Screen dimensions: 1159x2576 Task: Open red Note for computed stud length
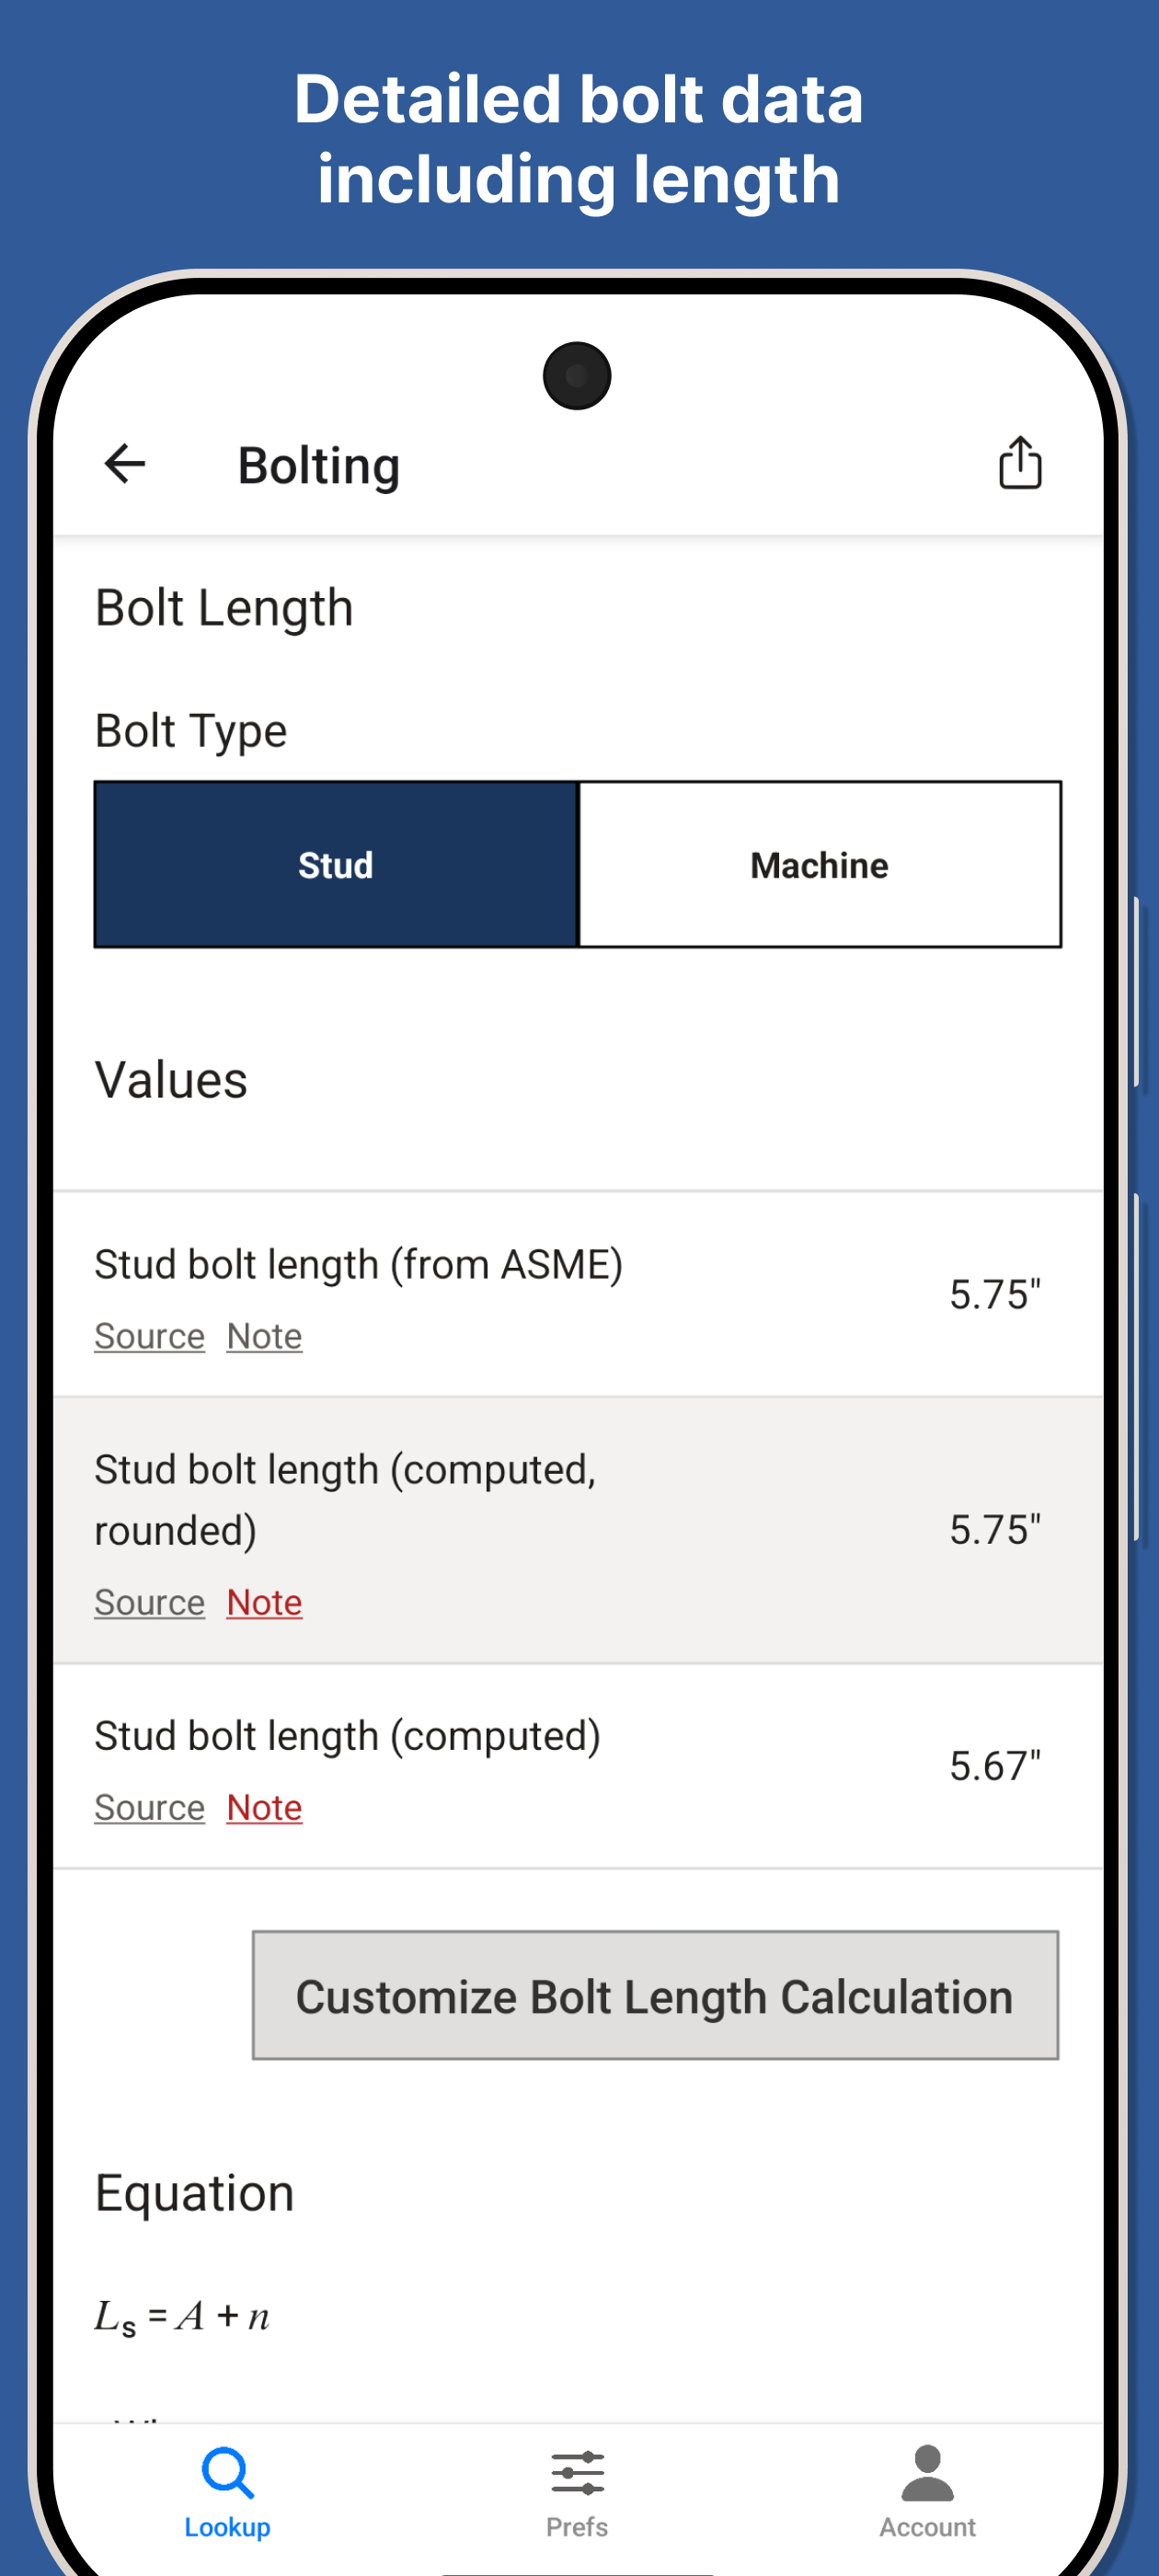tap(264, 1807)
